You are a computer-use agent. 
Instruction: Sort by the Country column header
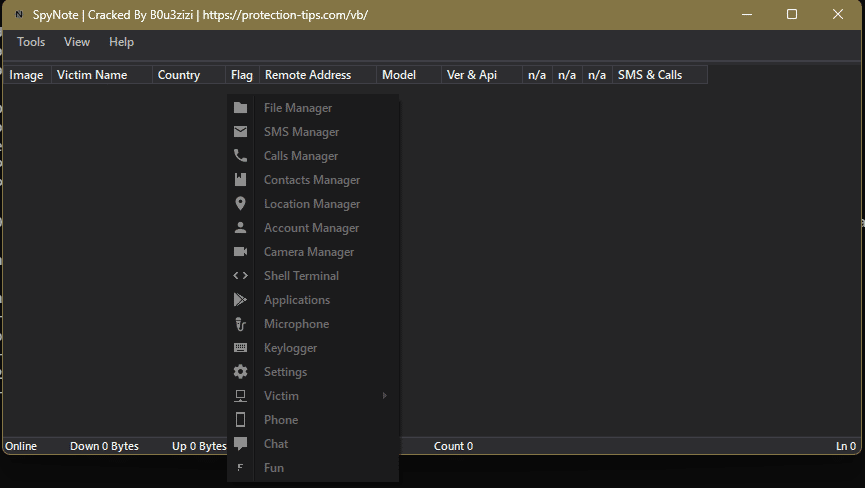pos(179,75)
